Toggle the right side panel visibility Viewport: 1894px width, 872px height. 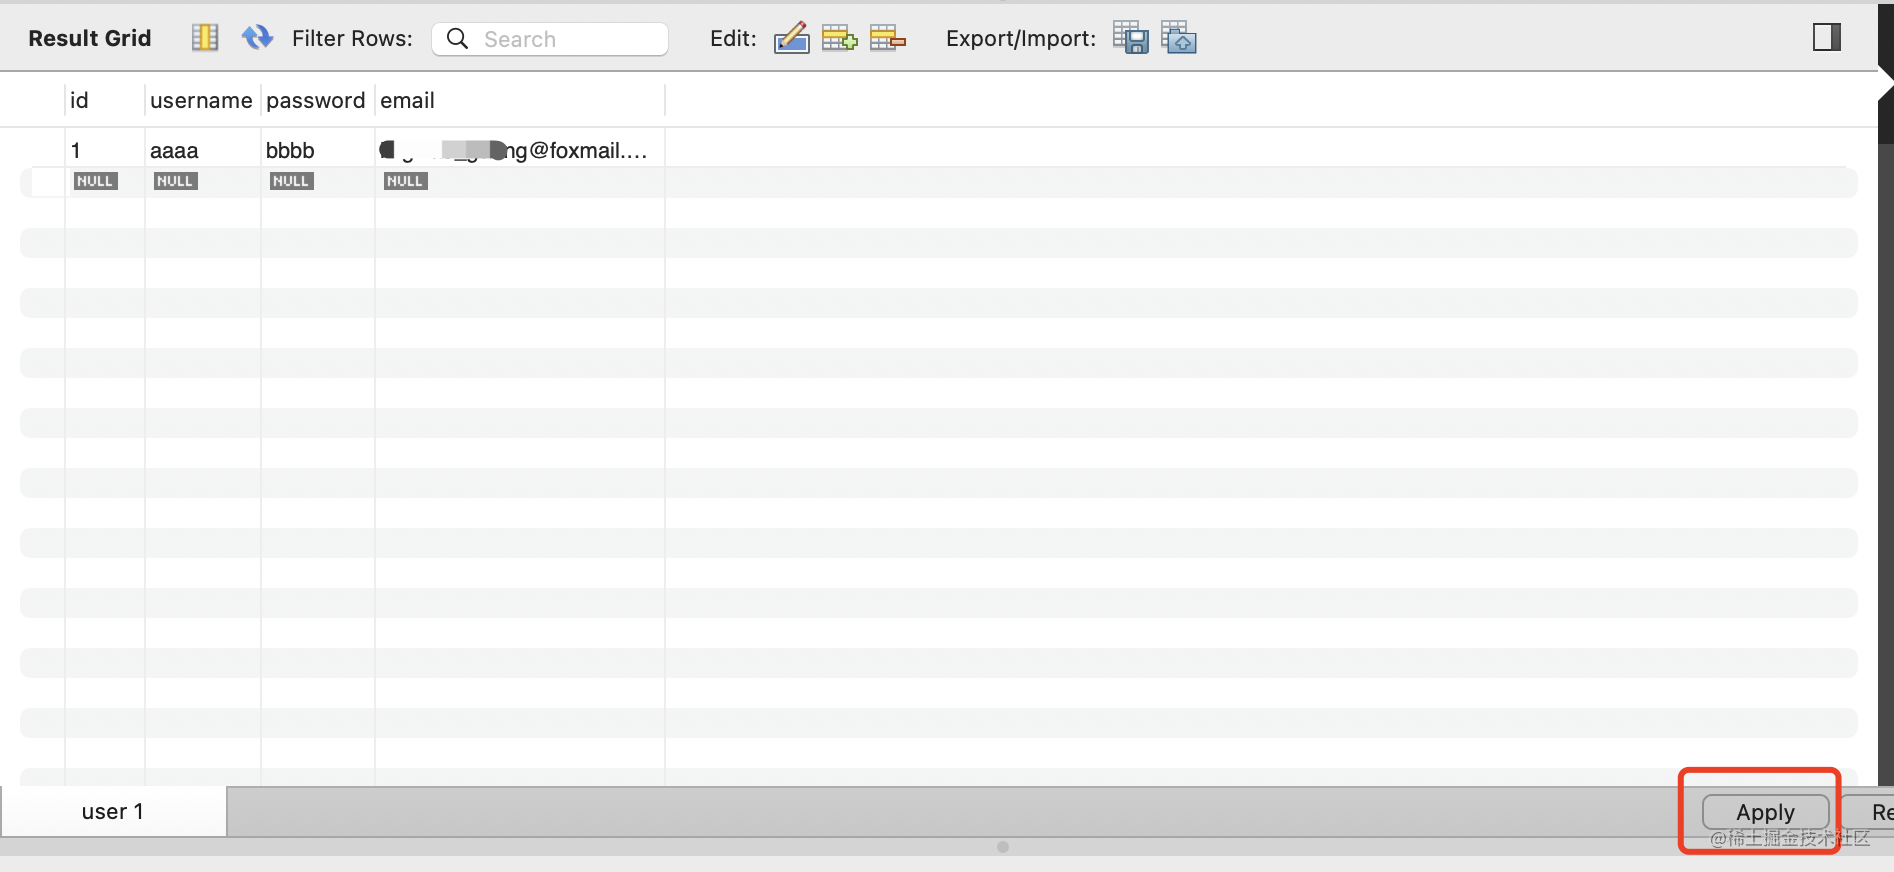pos(1826,38)
